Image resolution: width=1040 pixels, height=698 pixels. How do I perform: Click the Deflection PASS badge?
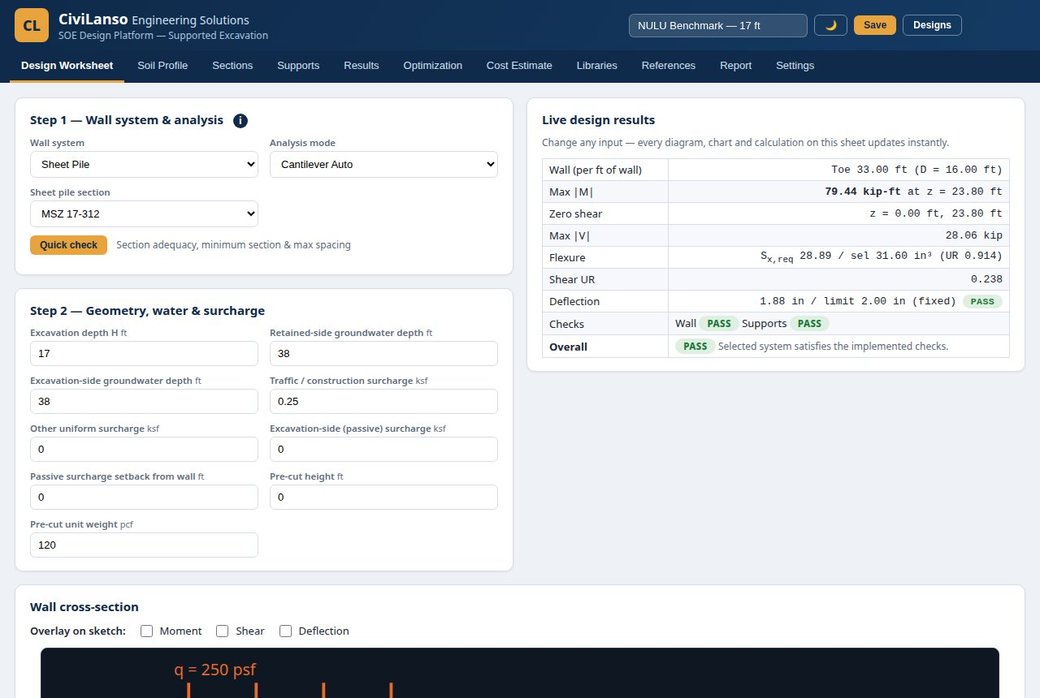tap(982, 301)
